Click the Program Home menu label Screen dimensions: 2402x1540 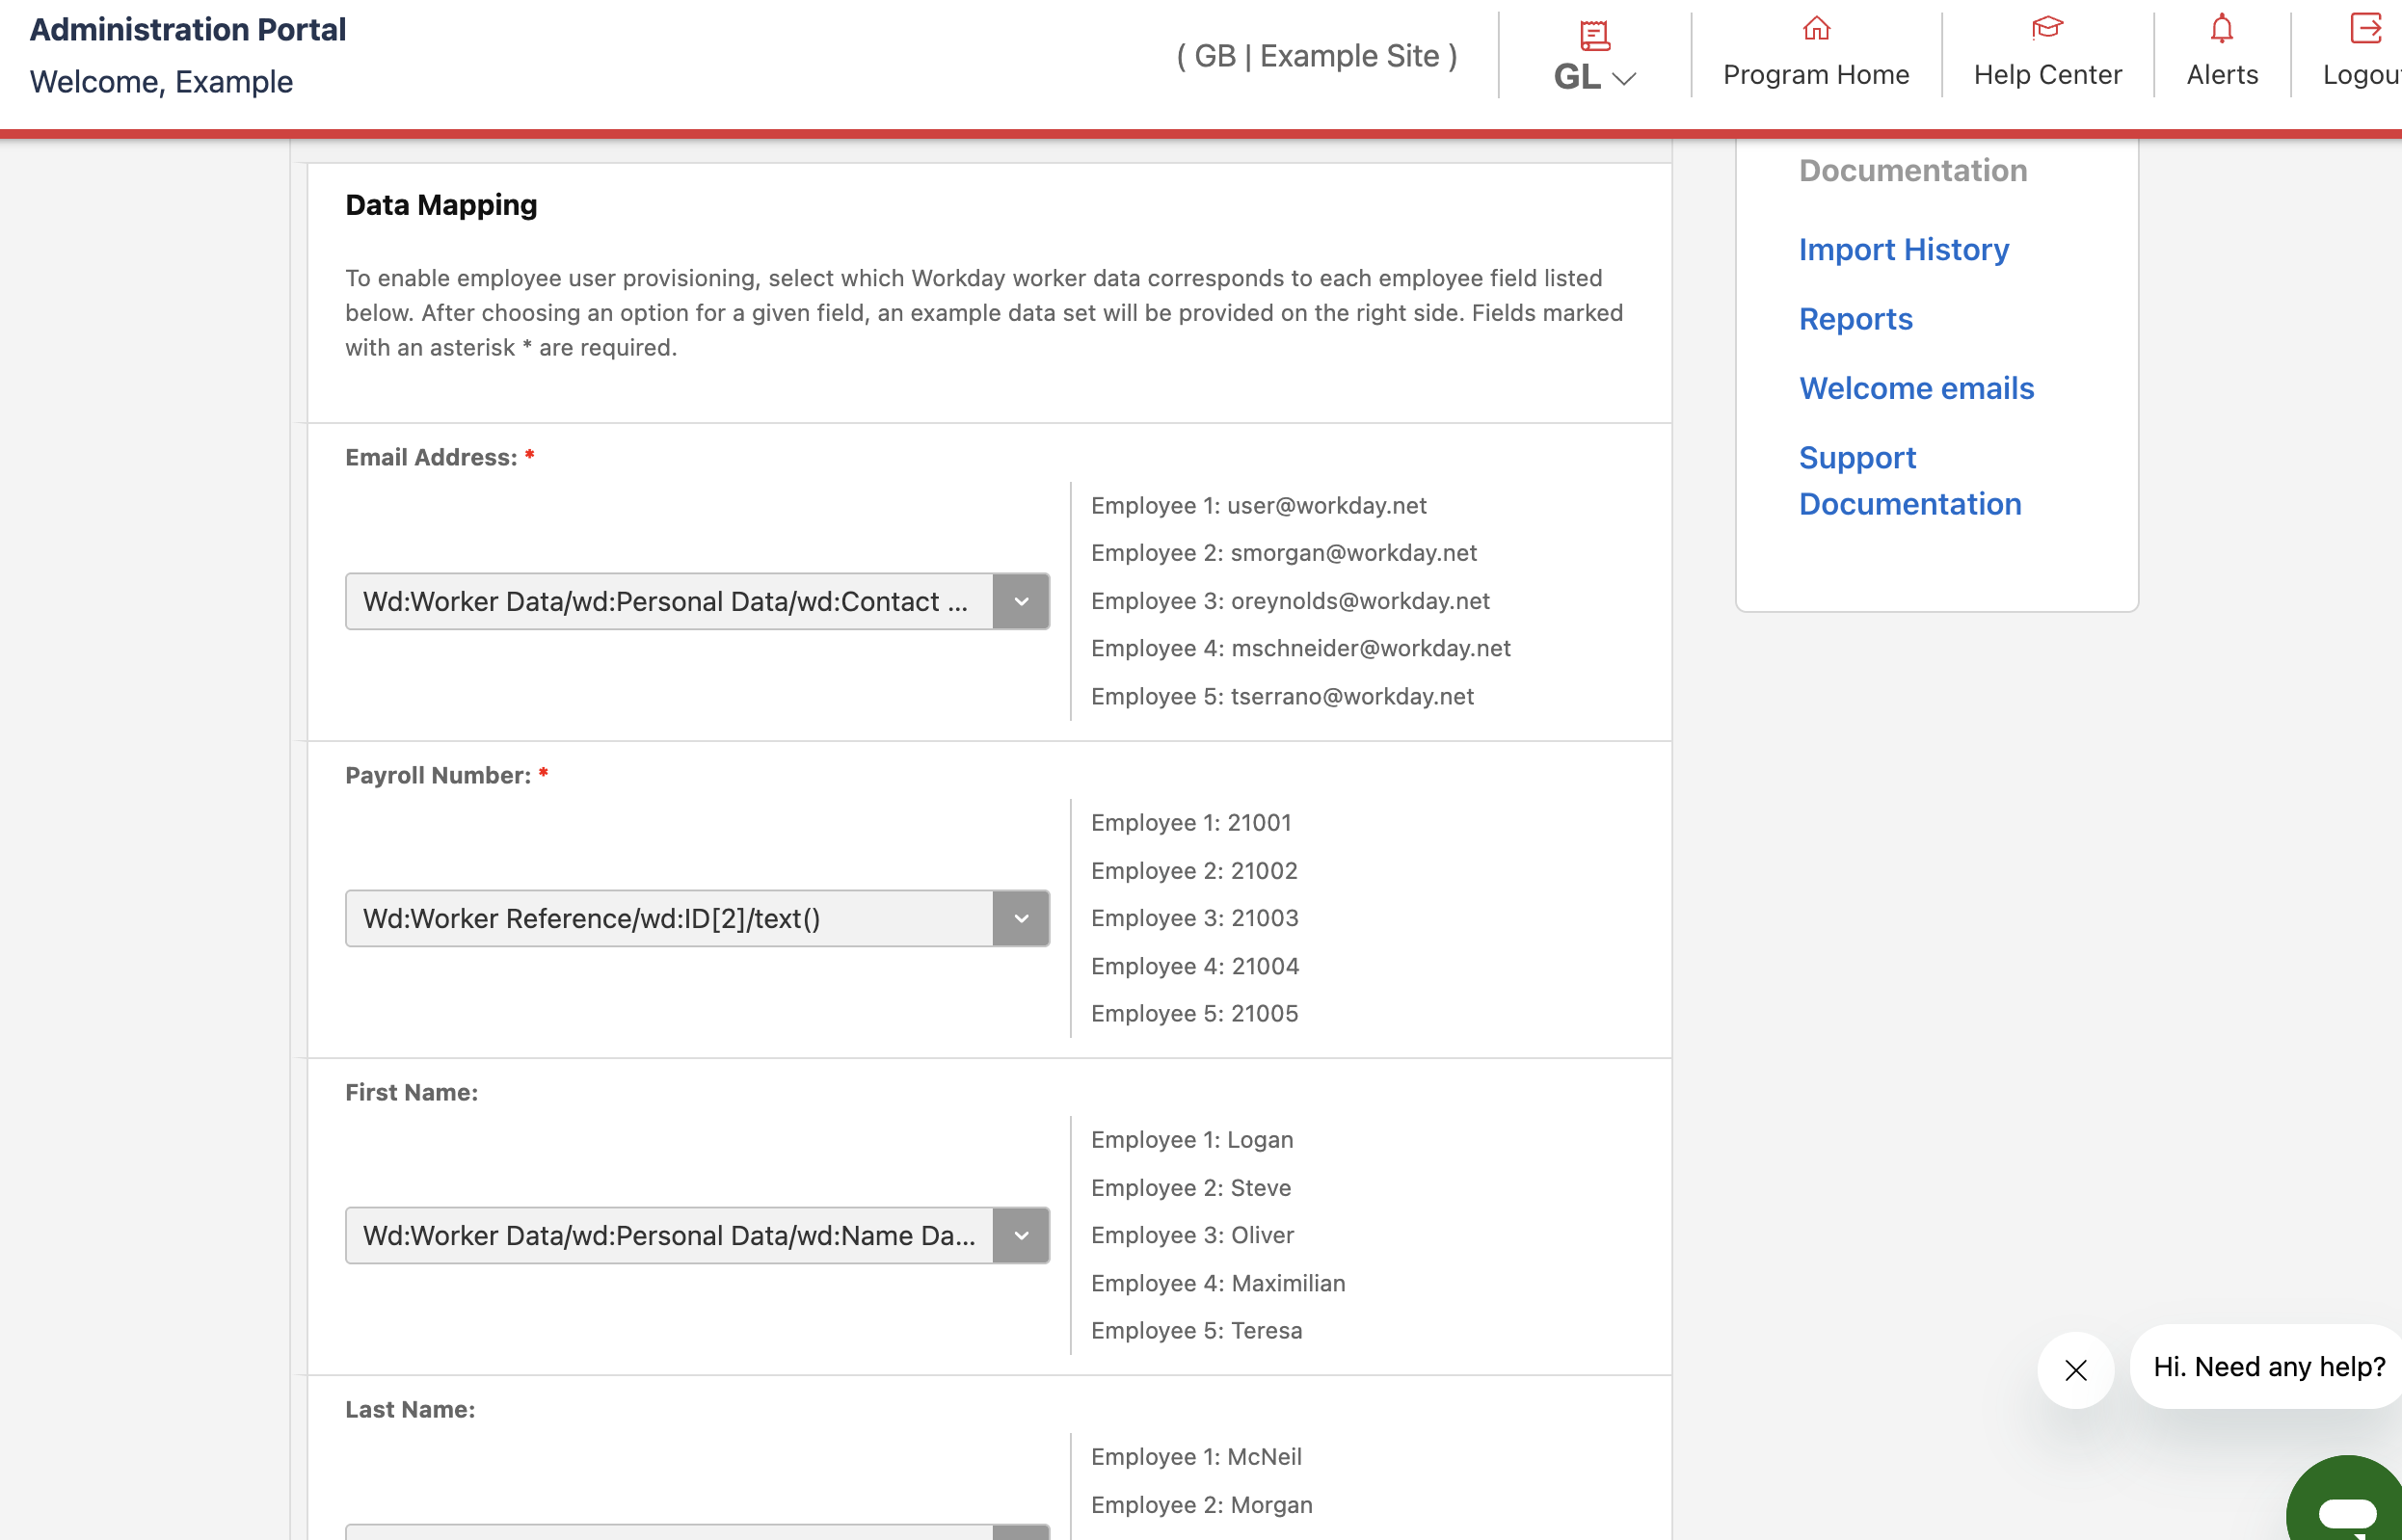coord(1816,75)
